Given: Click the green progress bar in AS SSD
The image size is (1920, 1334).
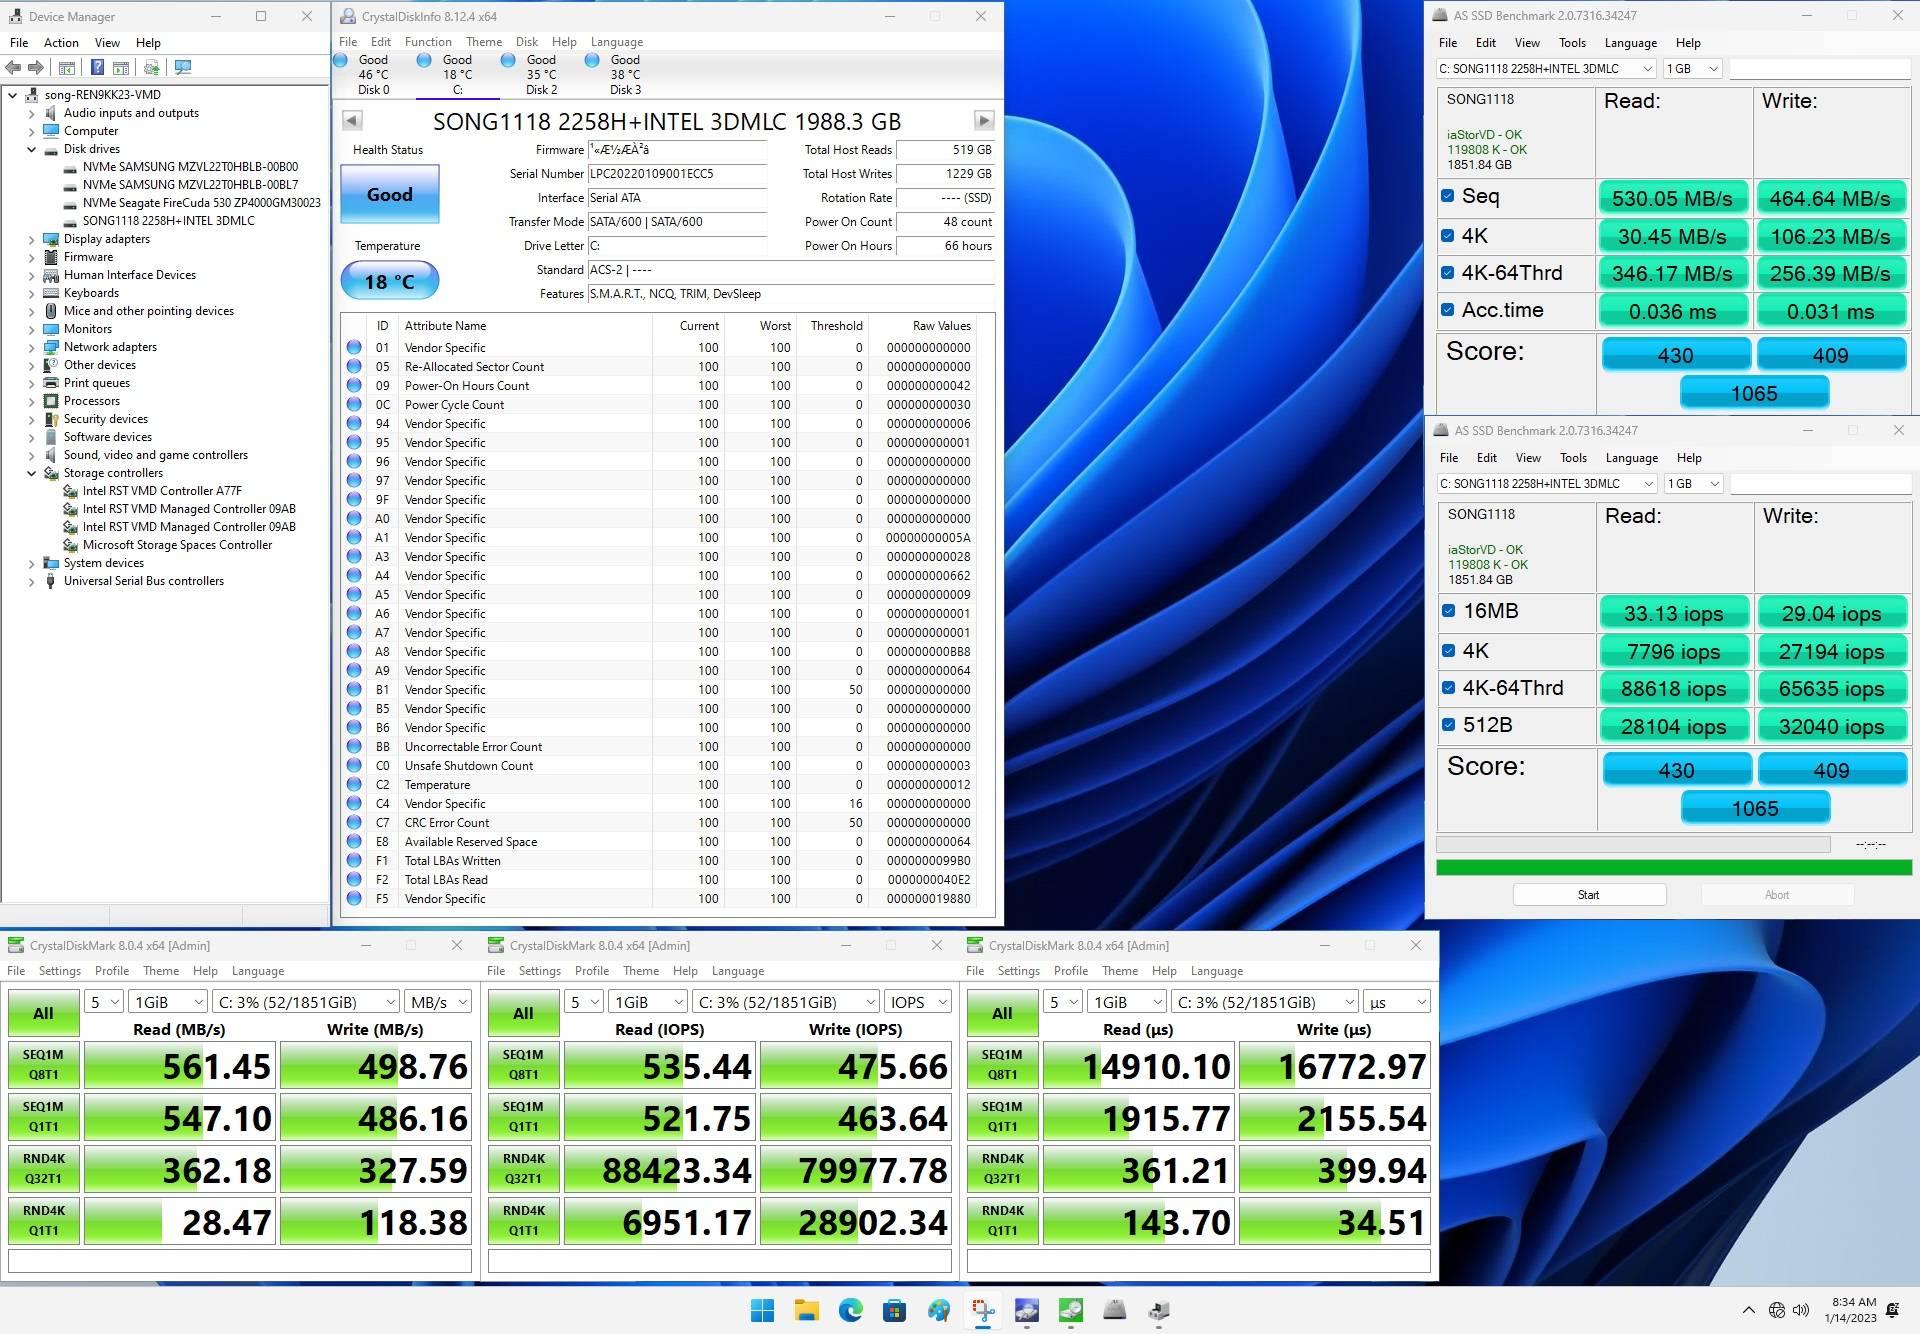Looking at the screenshot, I should coord(1673,867).
